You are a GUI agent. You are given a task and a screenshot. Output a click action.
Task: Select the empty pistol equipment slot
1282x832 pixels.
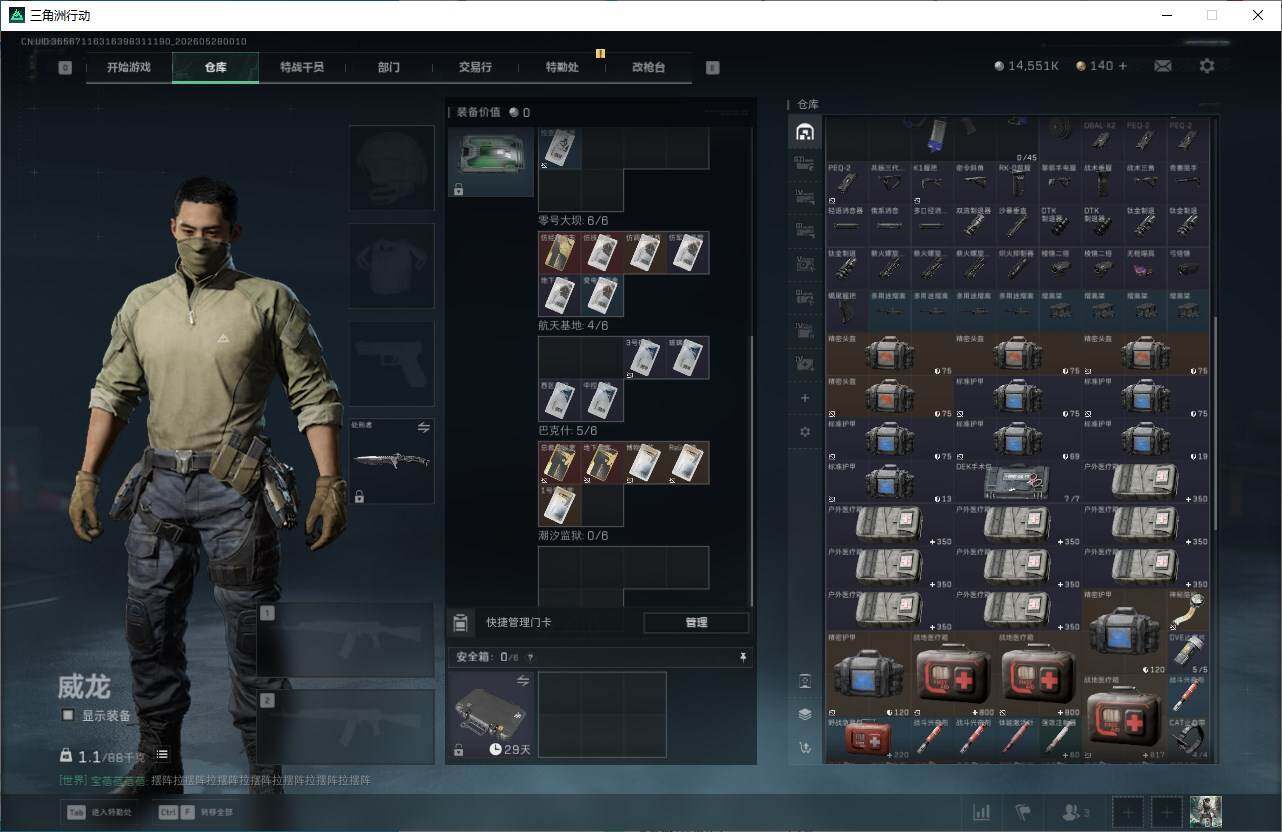391,363
